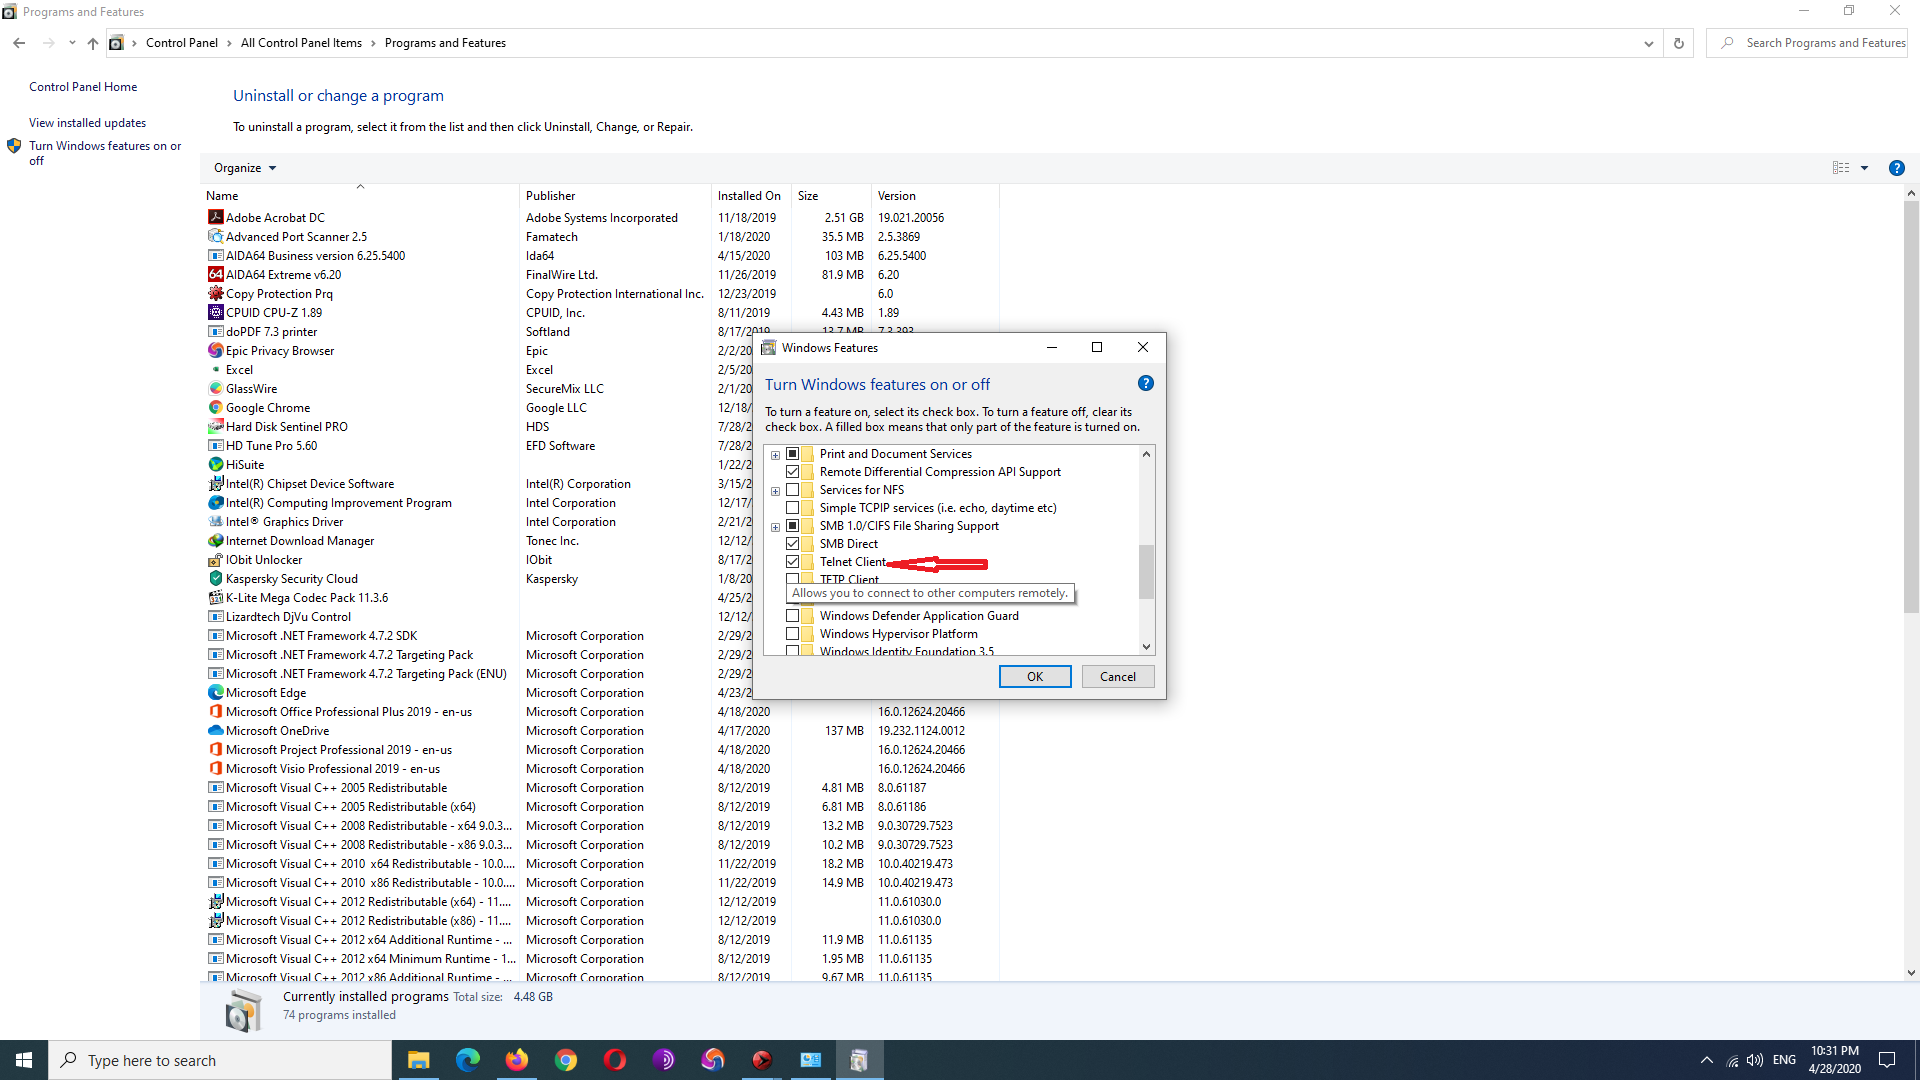Click the AIDA64 Extreme v6.20 icon
Image resolution: width=1920 pixels, height=1080 pixels.
click(x=215, y=274)
